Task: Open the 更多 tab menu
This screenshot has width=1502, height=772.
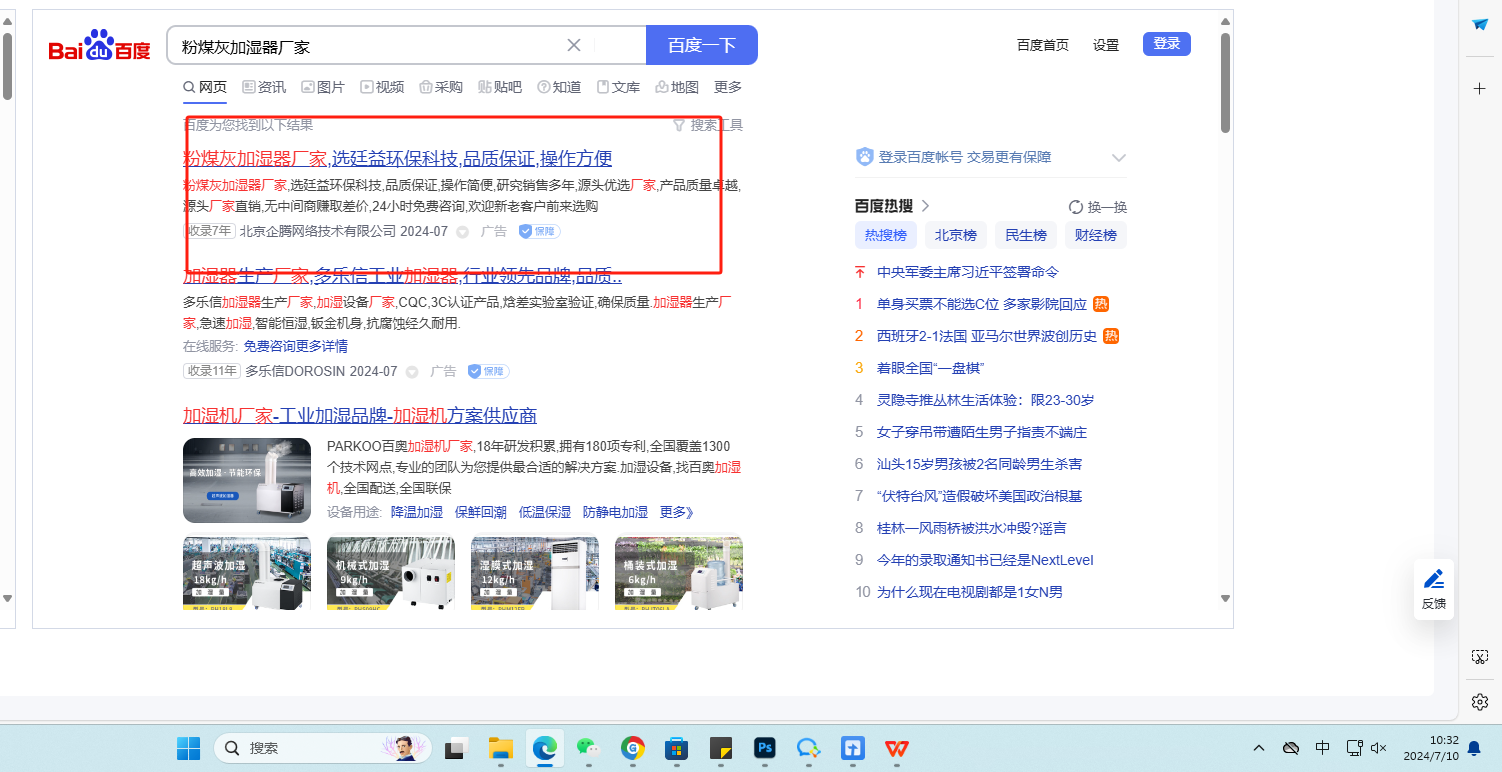Action: (728, 87)
